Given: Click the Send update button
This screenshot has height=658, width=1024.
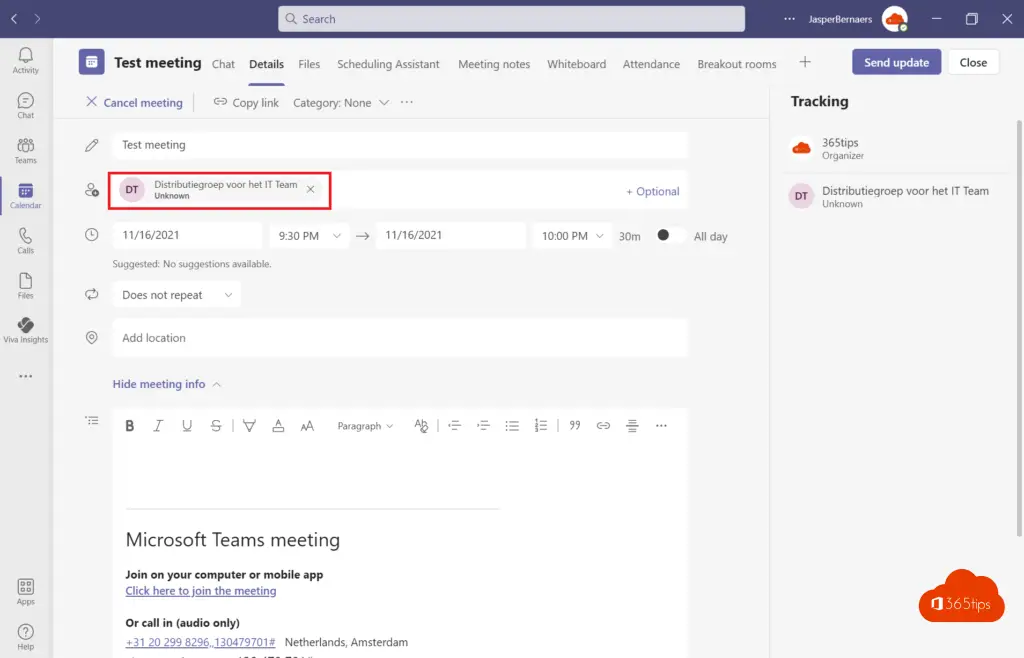Looking at the screenshot, I should [897, 62].
